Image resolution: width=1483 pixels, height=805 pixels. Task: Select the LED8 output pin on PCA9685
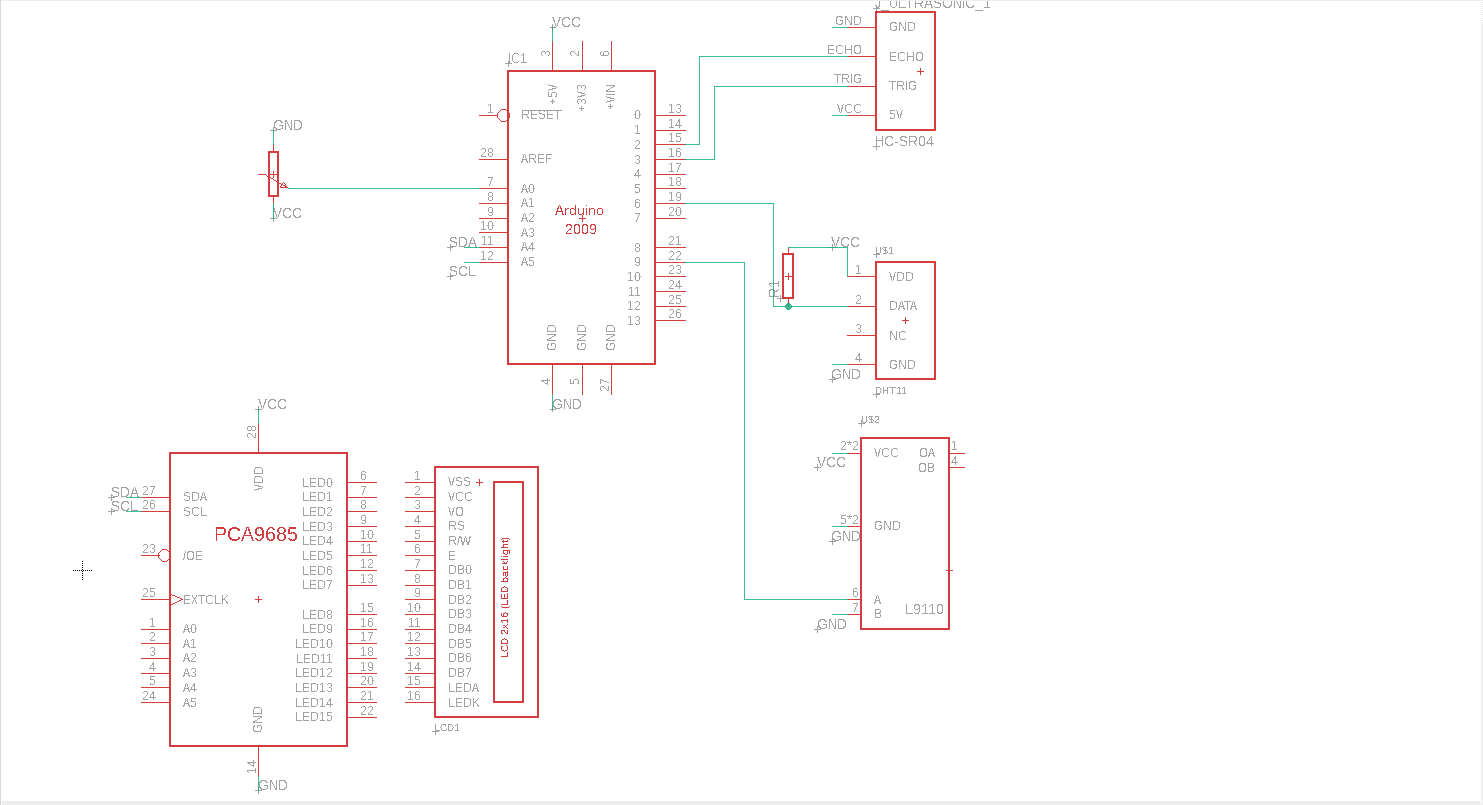tap(317, 615)
